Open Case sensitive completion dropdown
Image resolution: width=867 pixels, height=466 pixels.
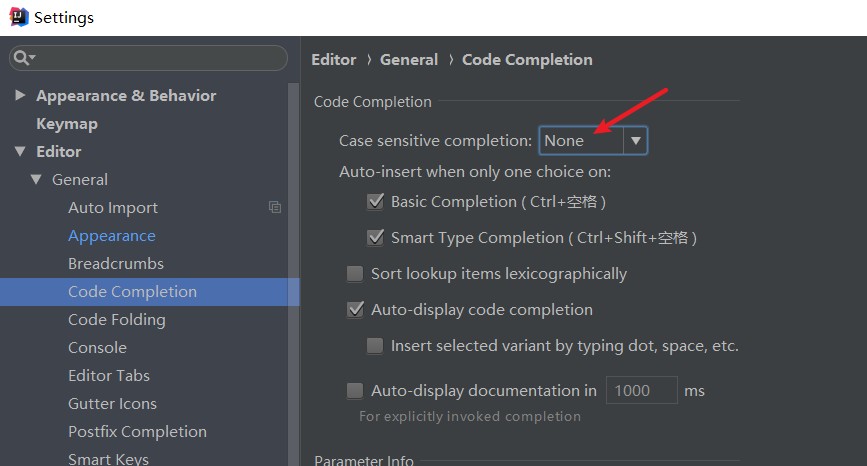point(636,141)
